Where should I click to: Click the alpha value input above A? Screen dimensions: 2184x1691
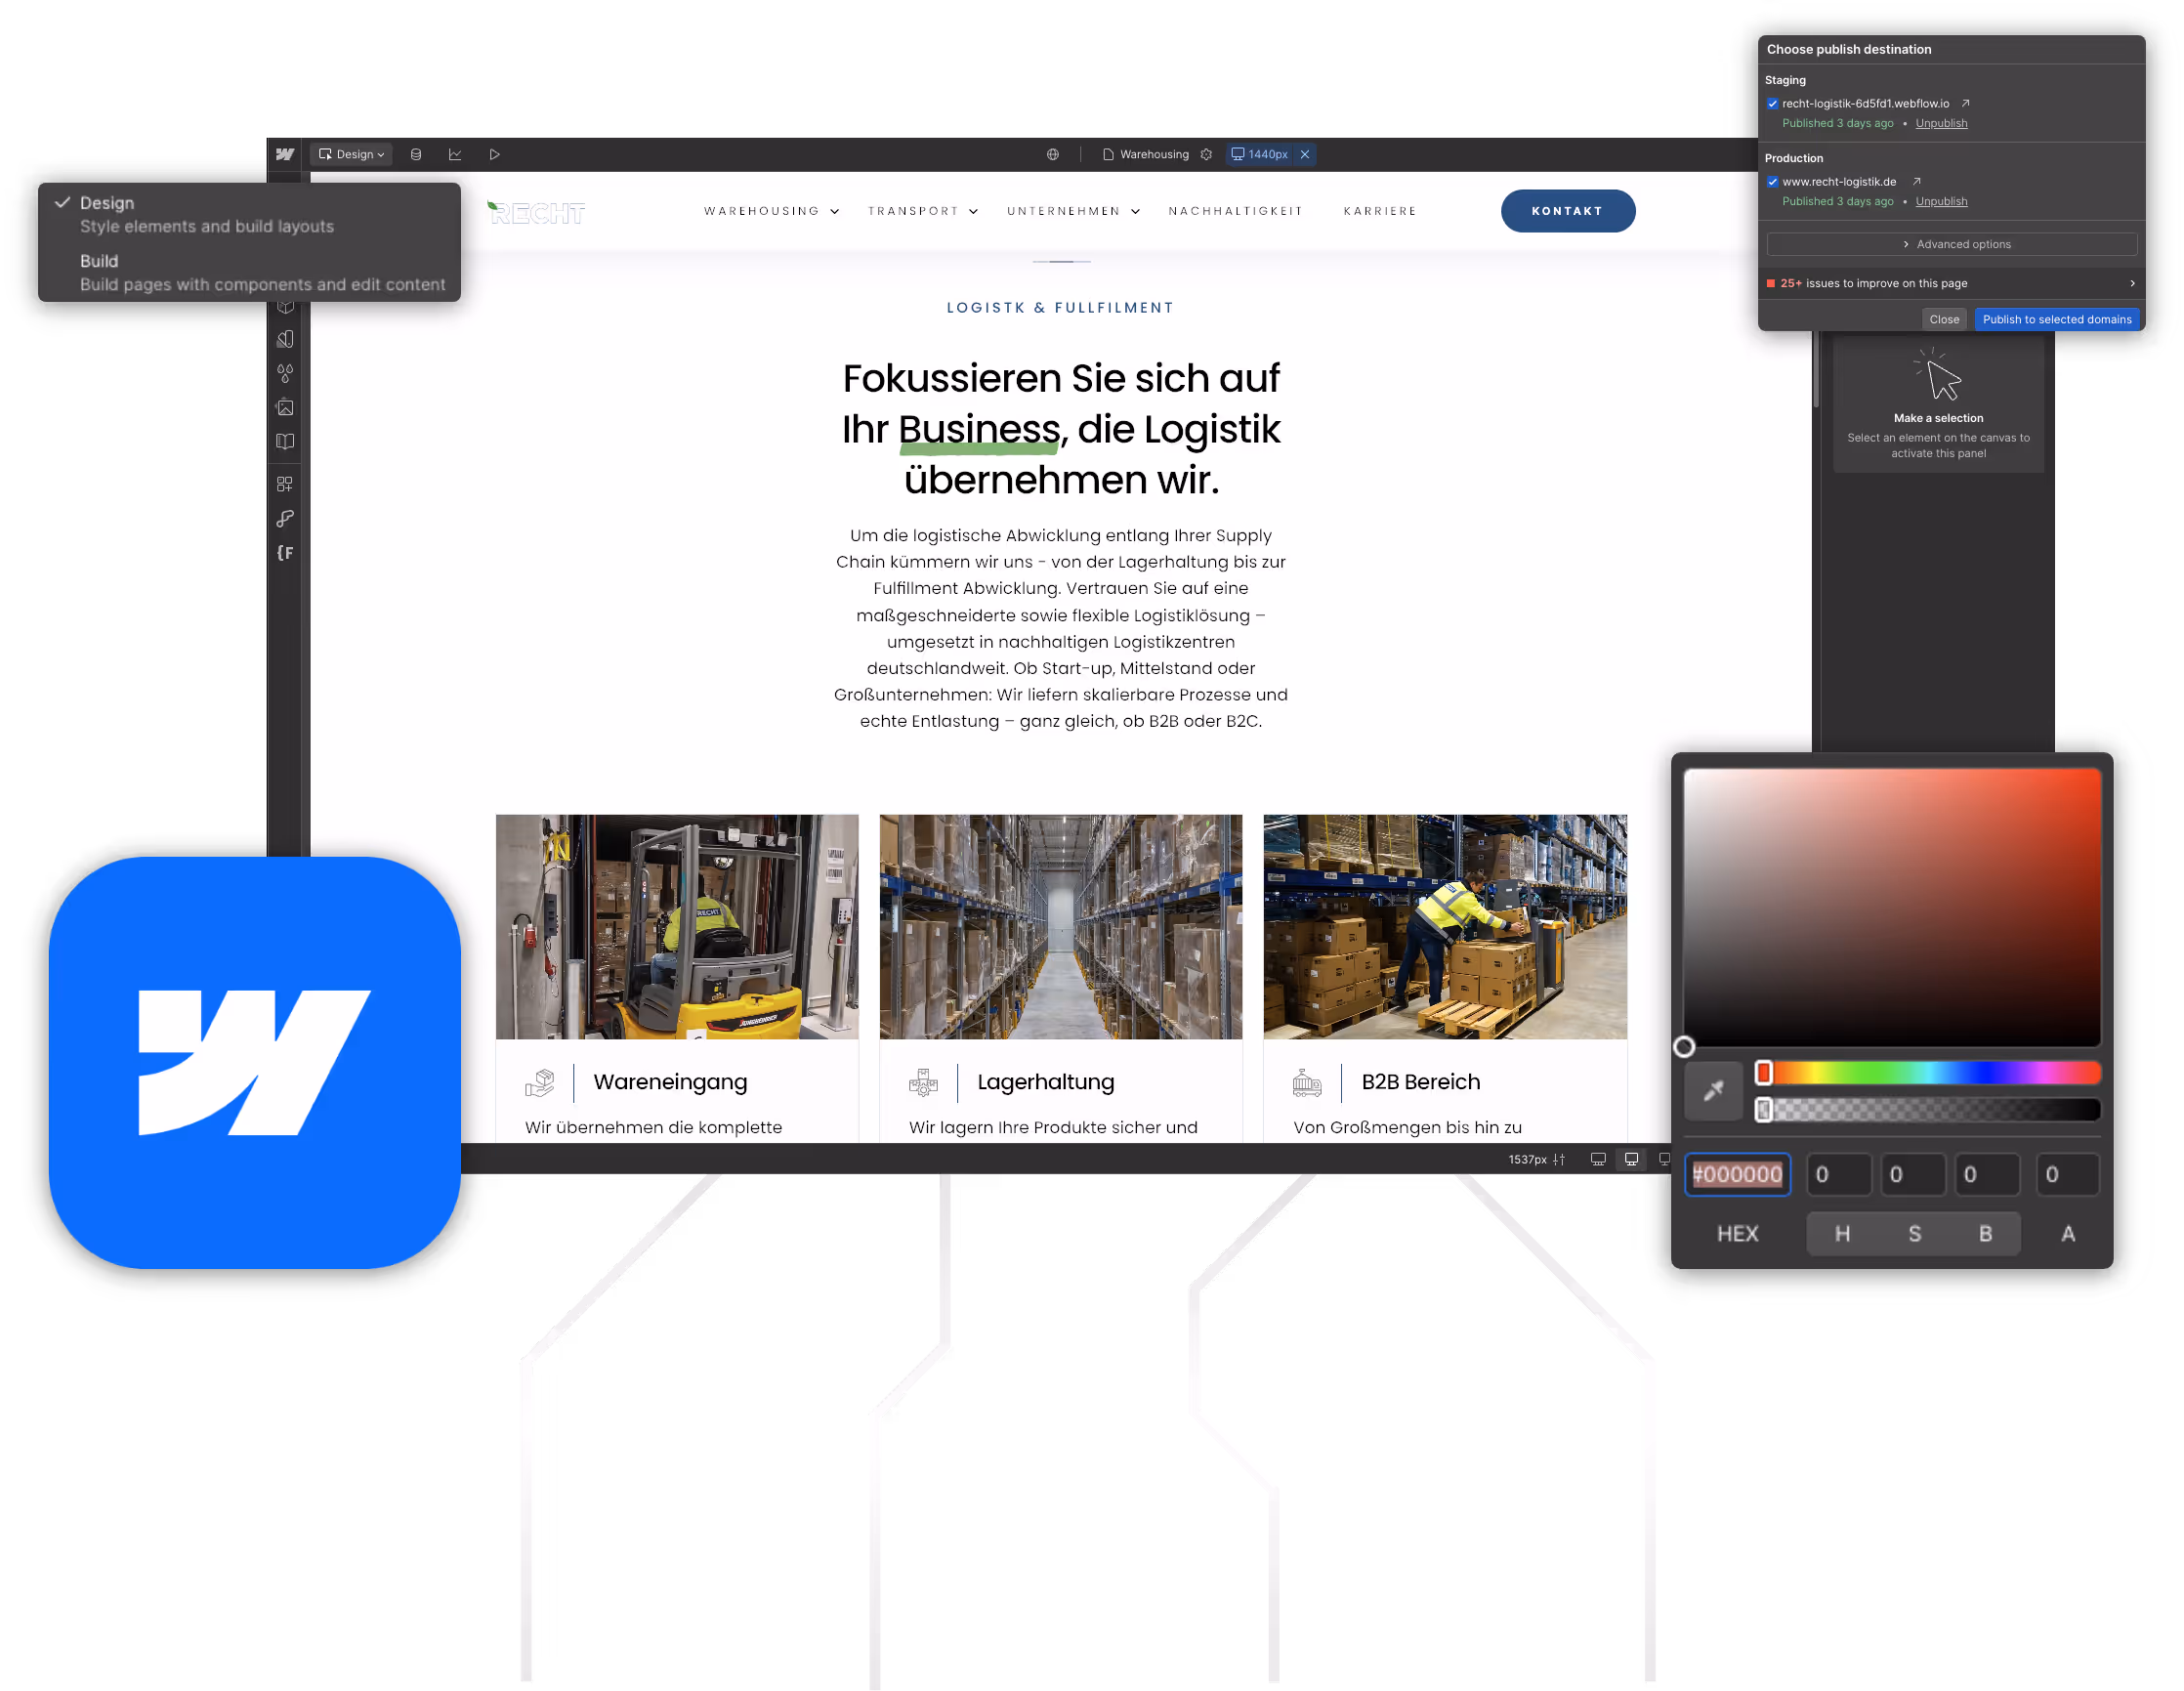click(x=2067, y=1174)
